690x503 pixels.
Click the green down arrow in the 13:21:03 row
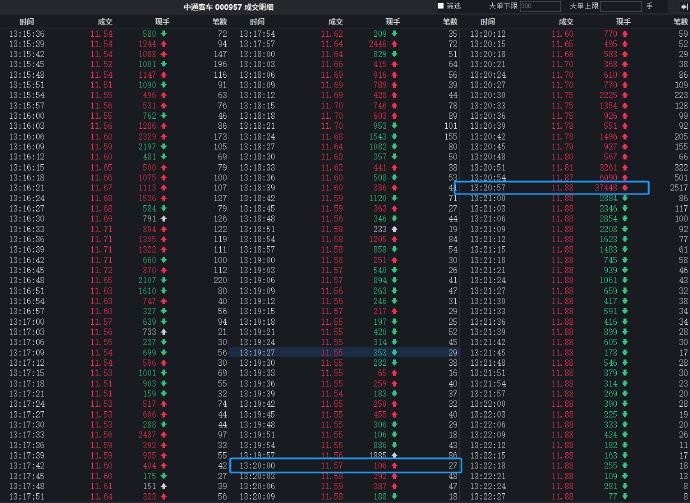[625, 209]
